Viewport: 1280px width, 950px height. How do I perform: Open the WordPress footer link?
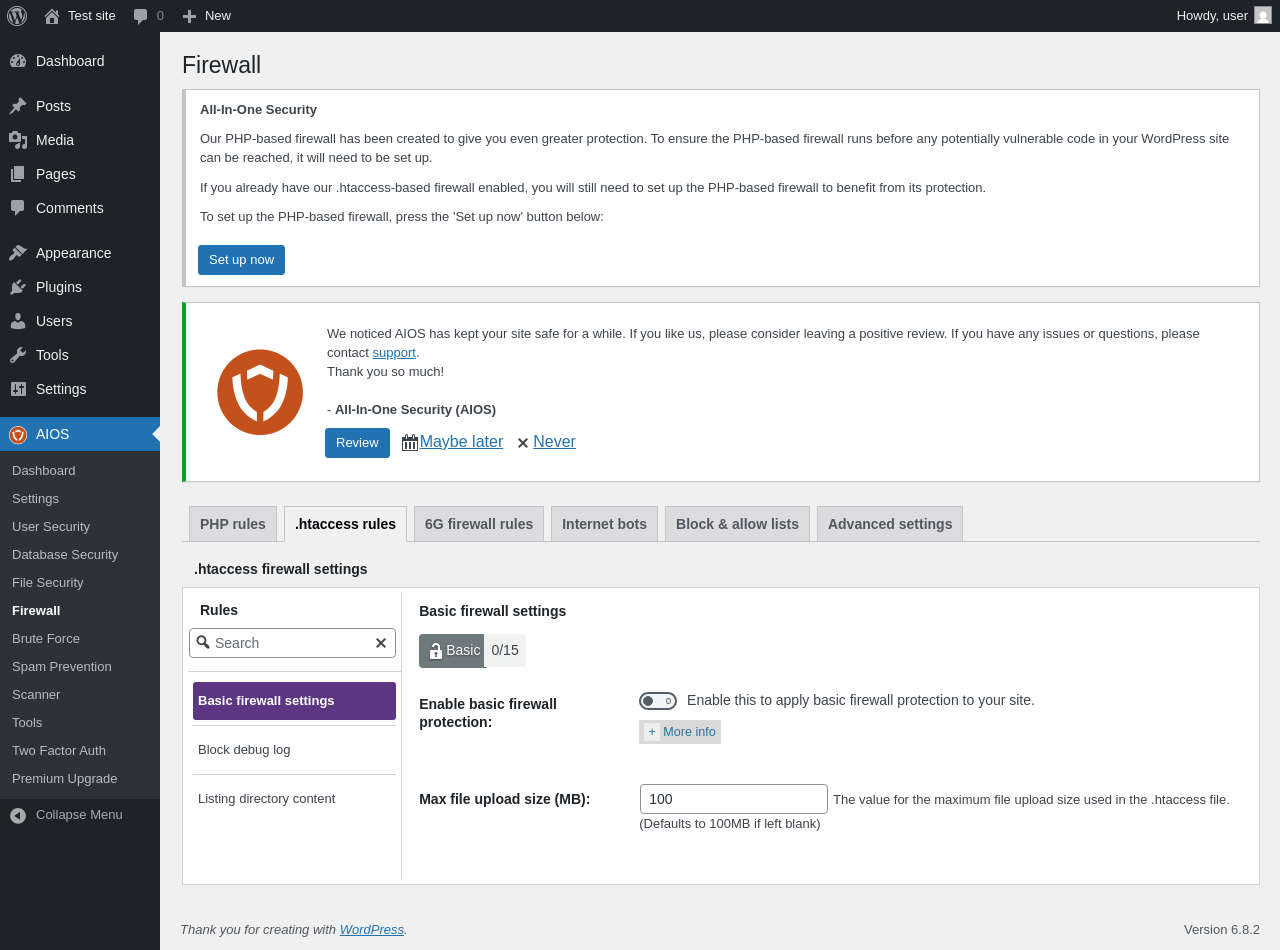372,929
